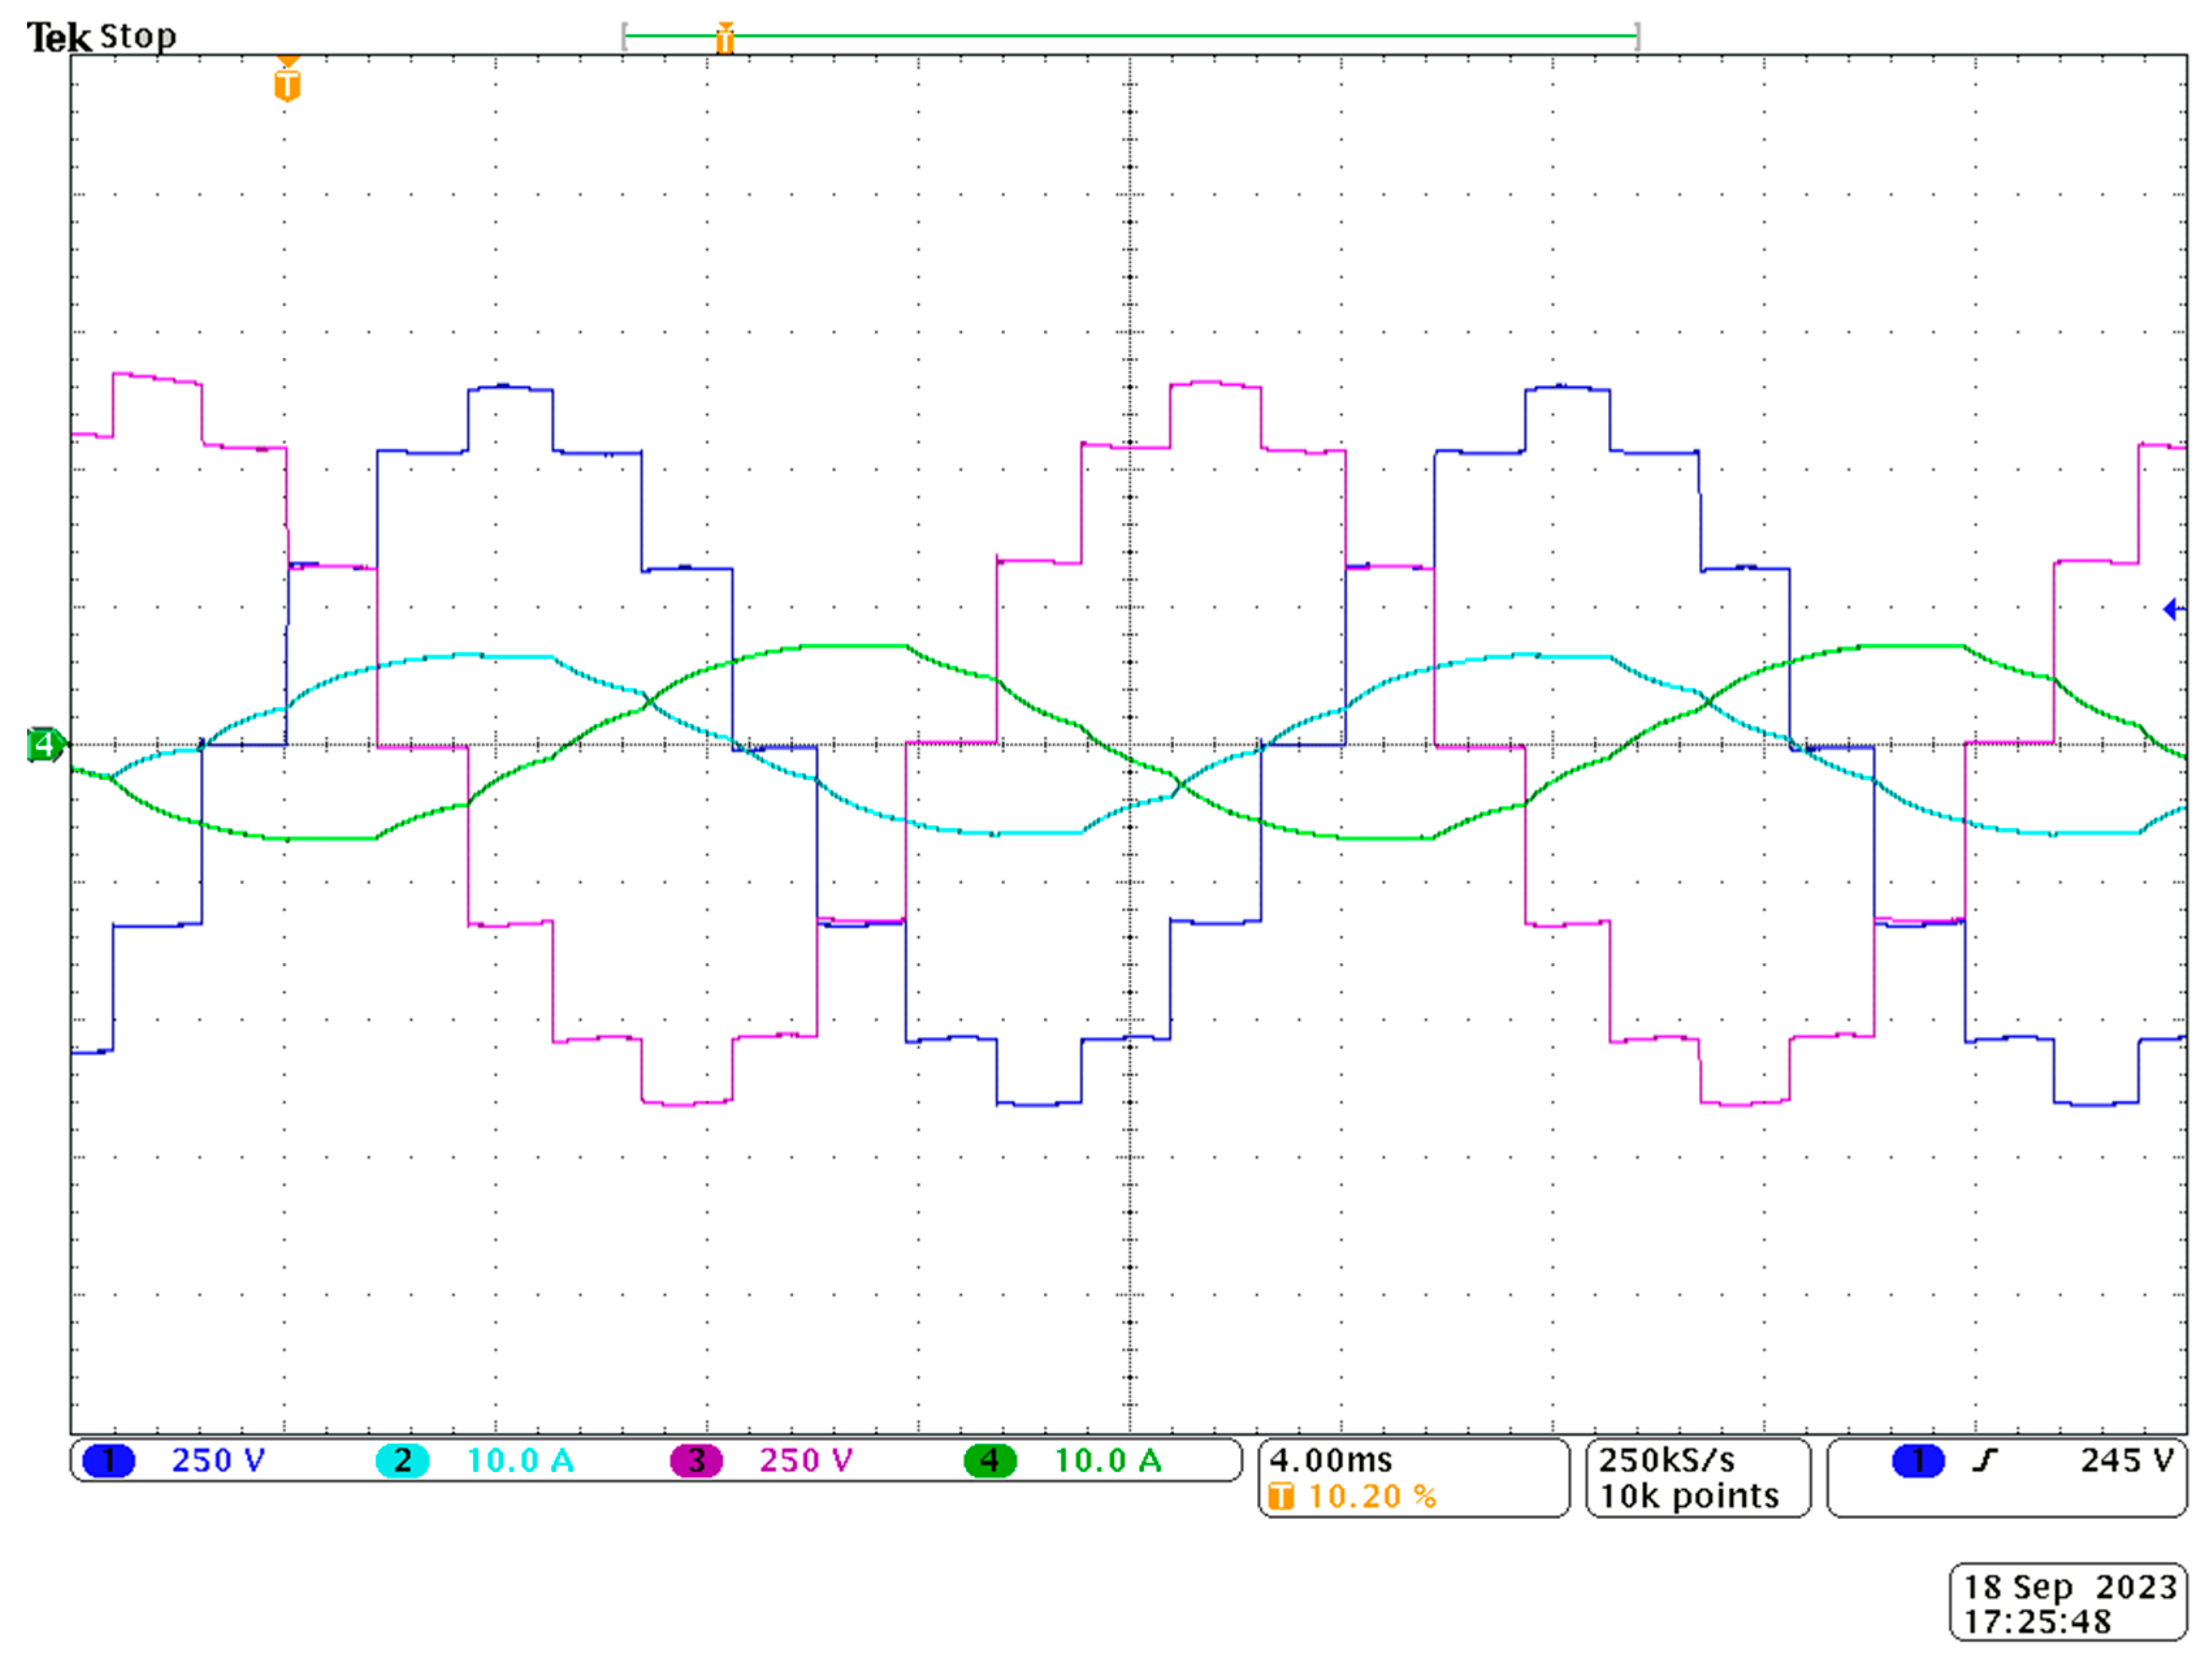Image resolution: width=2212 pixels, height=1658 pixels.
Task: Click the rising edge trigger slope icon
Action: pyautogui.click(x=1984, y=1461)
